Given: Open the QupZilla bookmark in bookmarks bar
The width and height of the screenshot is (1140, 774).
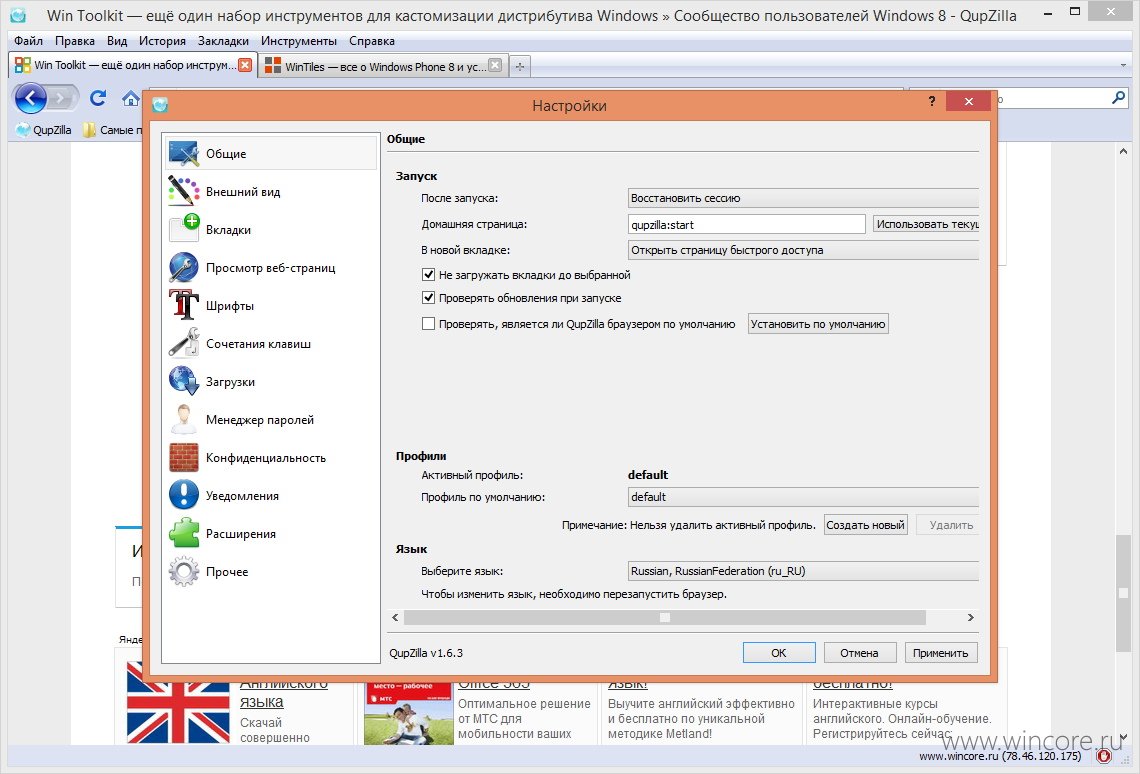Looking at the screenshot, I should (44, 130).
